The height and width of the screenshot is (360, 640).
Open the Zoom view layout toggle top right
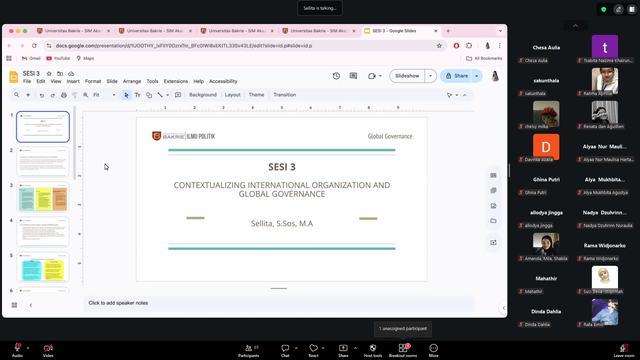(632, 9)
